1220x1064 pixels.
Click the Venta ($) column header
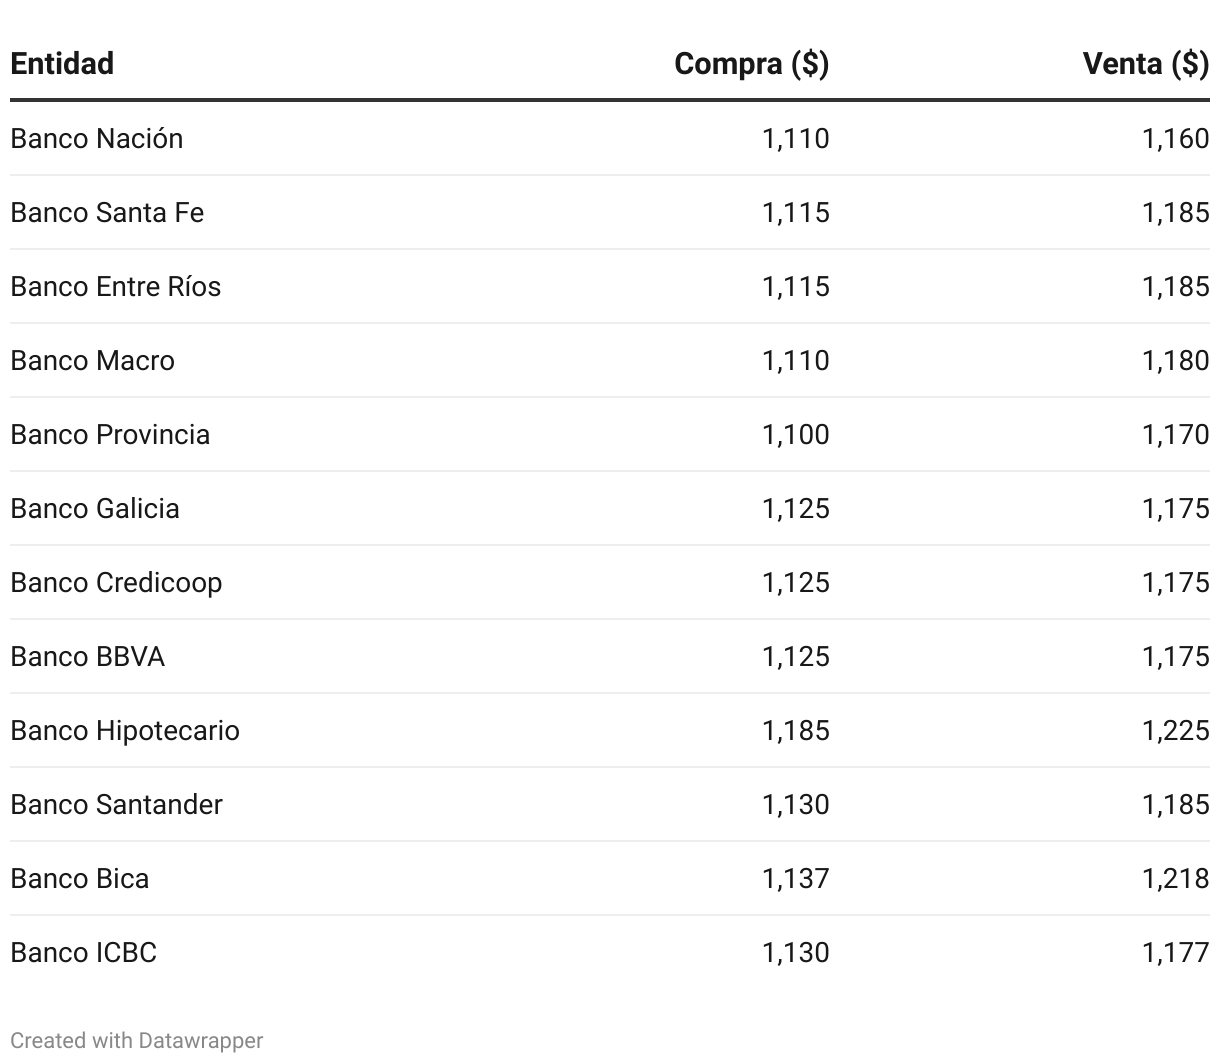[1145, 64]
